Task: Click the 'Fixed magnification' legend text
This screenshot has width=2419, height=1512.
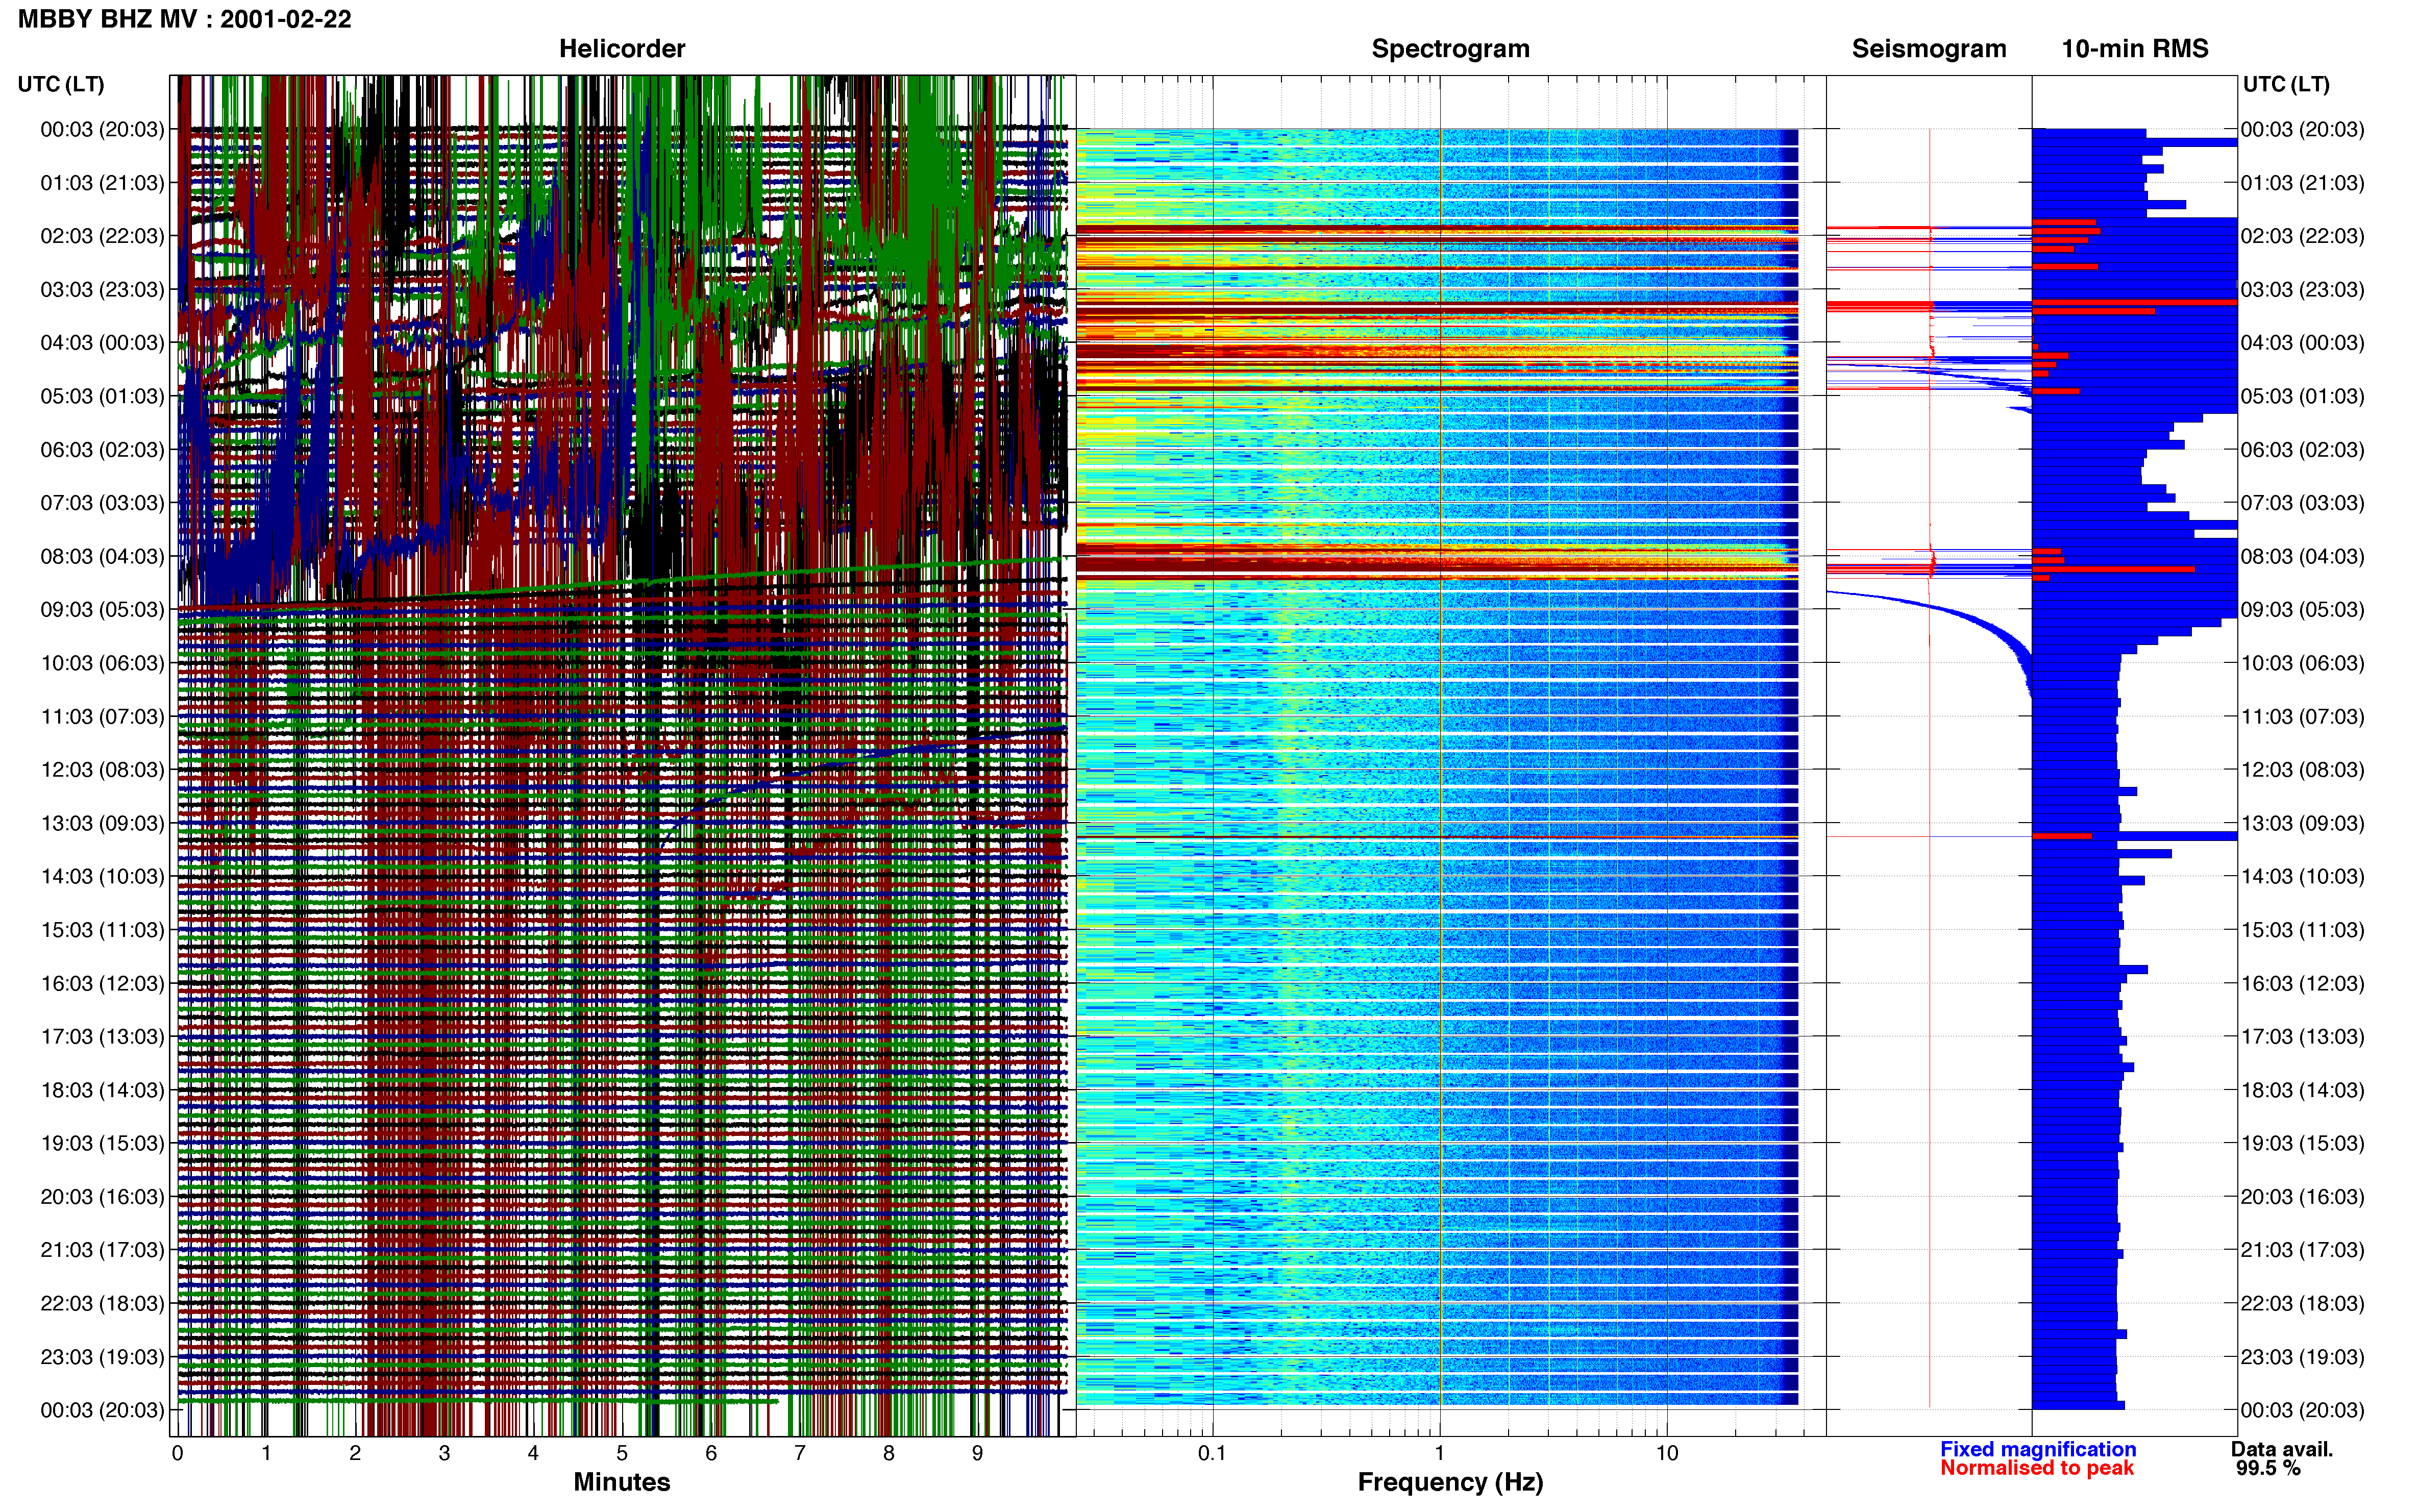Action: pyautogui.click(x=2038, y=1449)
